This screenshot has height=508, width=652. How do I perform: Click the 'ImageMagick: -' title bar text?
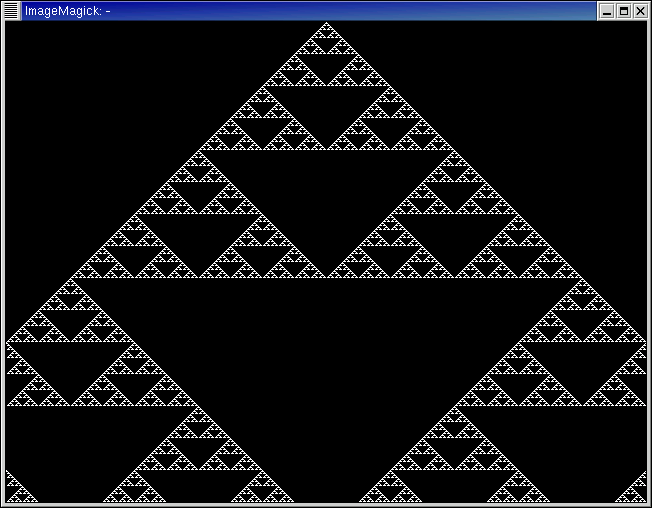click(x=67, y=11)
